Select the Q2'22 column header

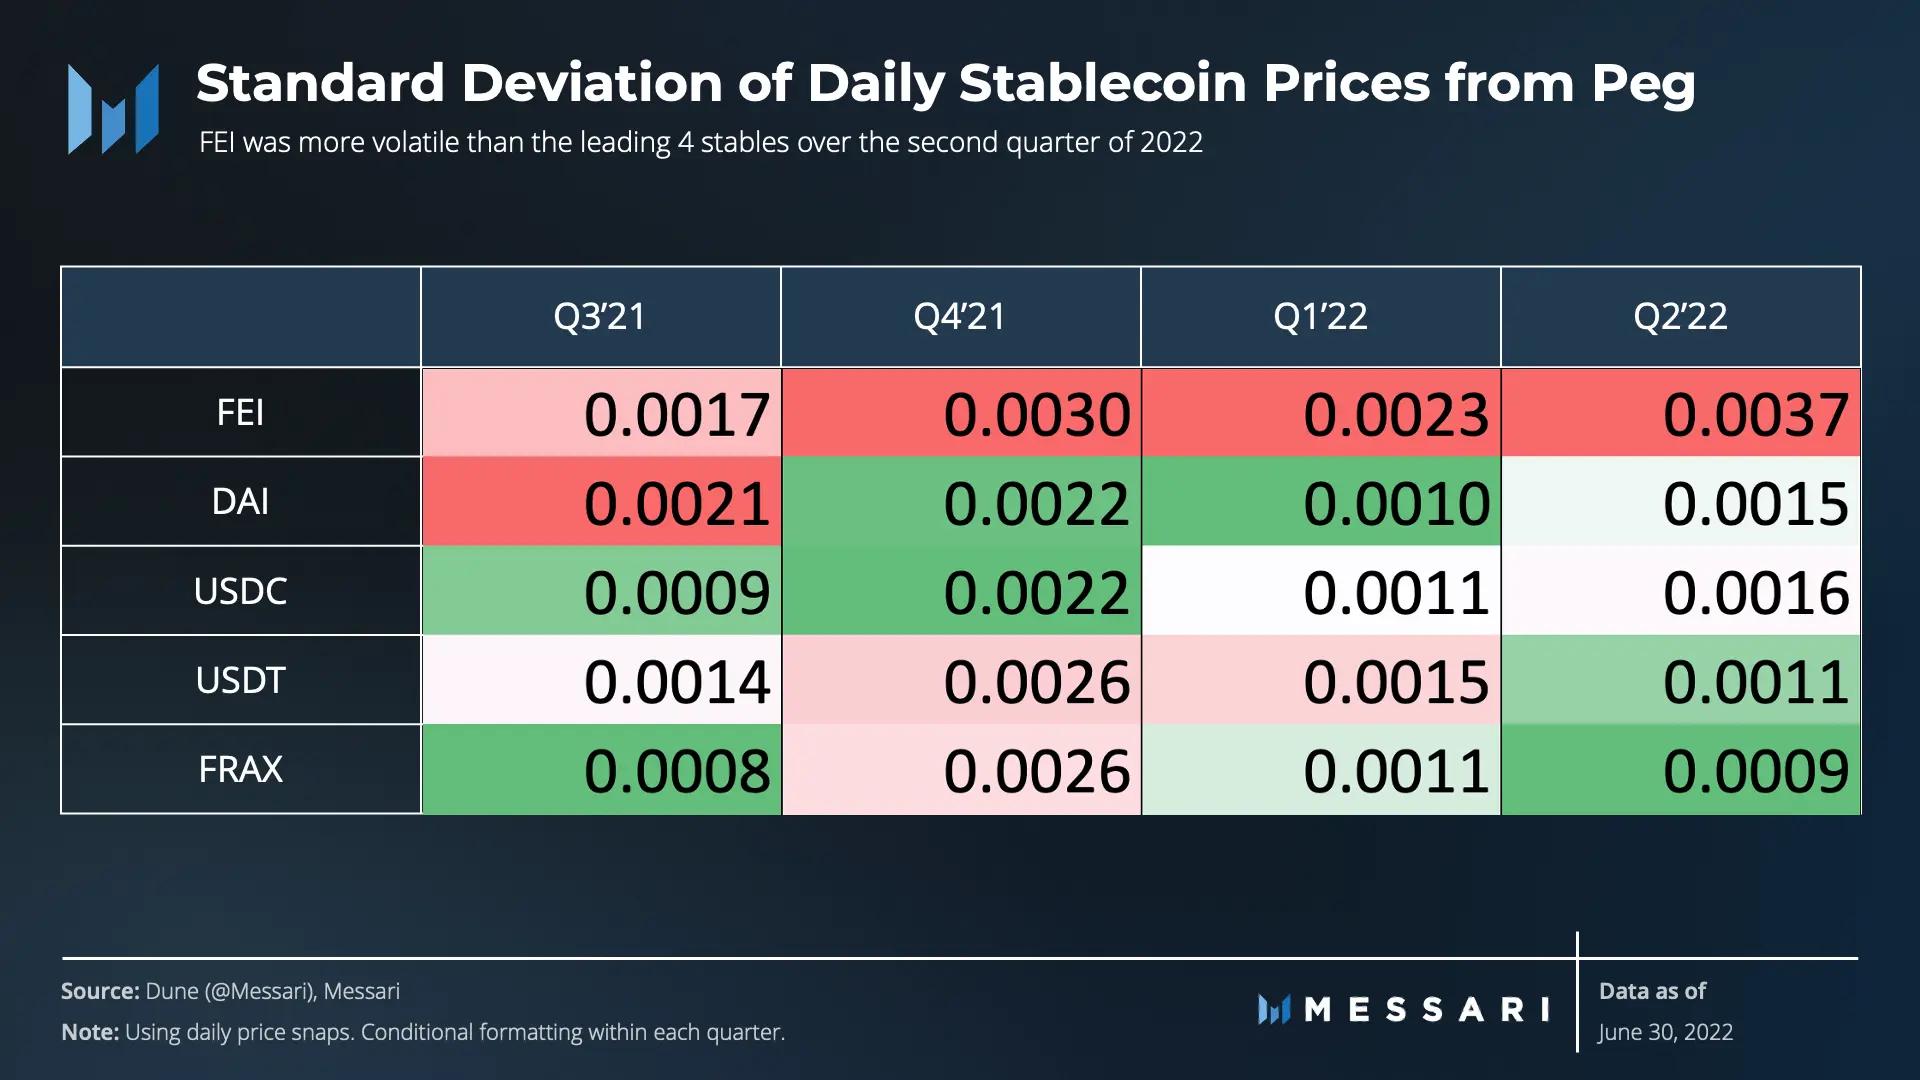(x=1680, y=317)
